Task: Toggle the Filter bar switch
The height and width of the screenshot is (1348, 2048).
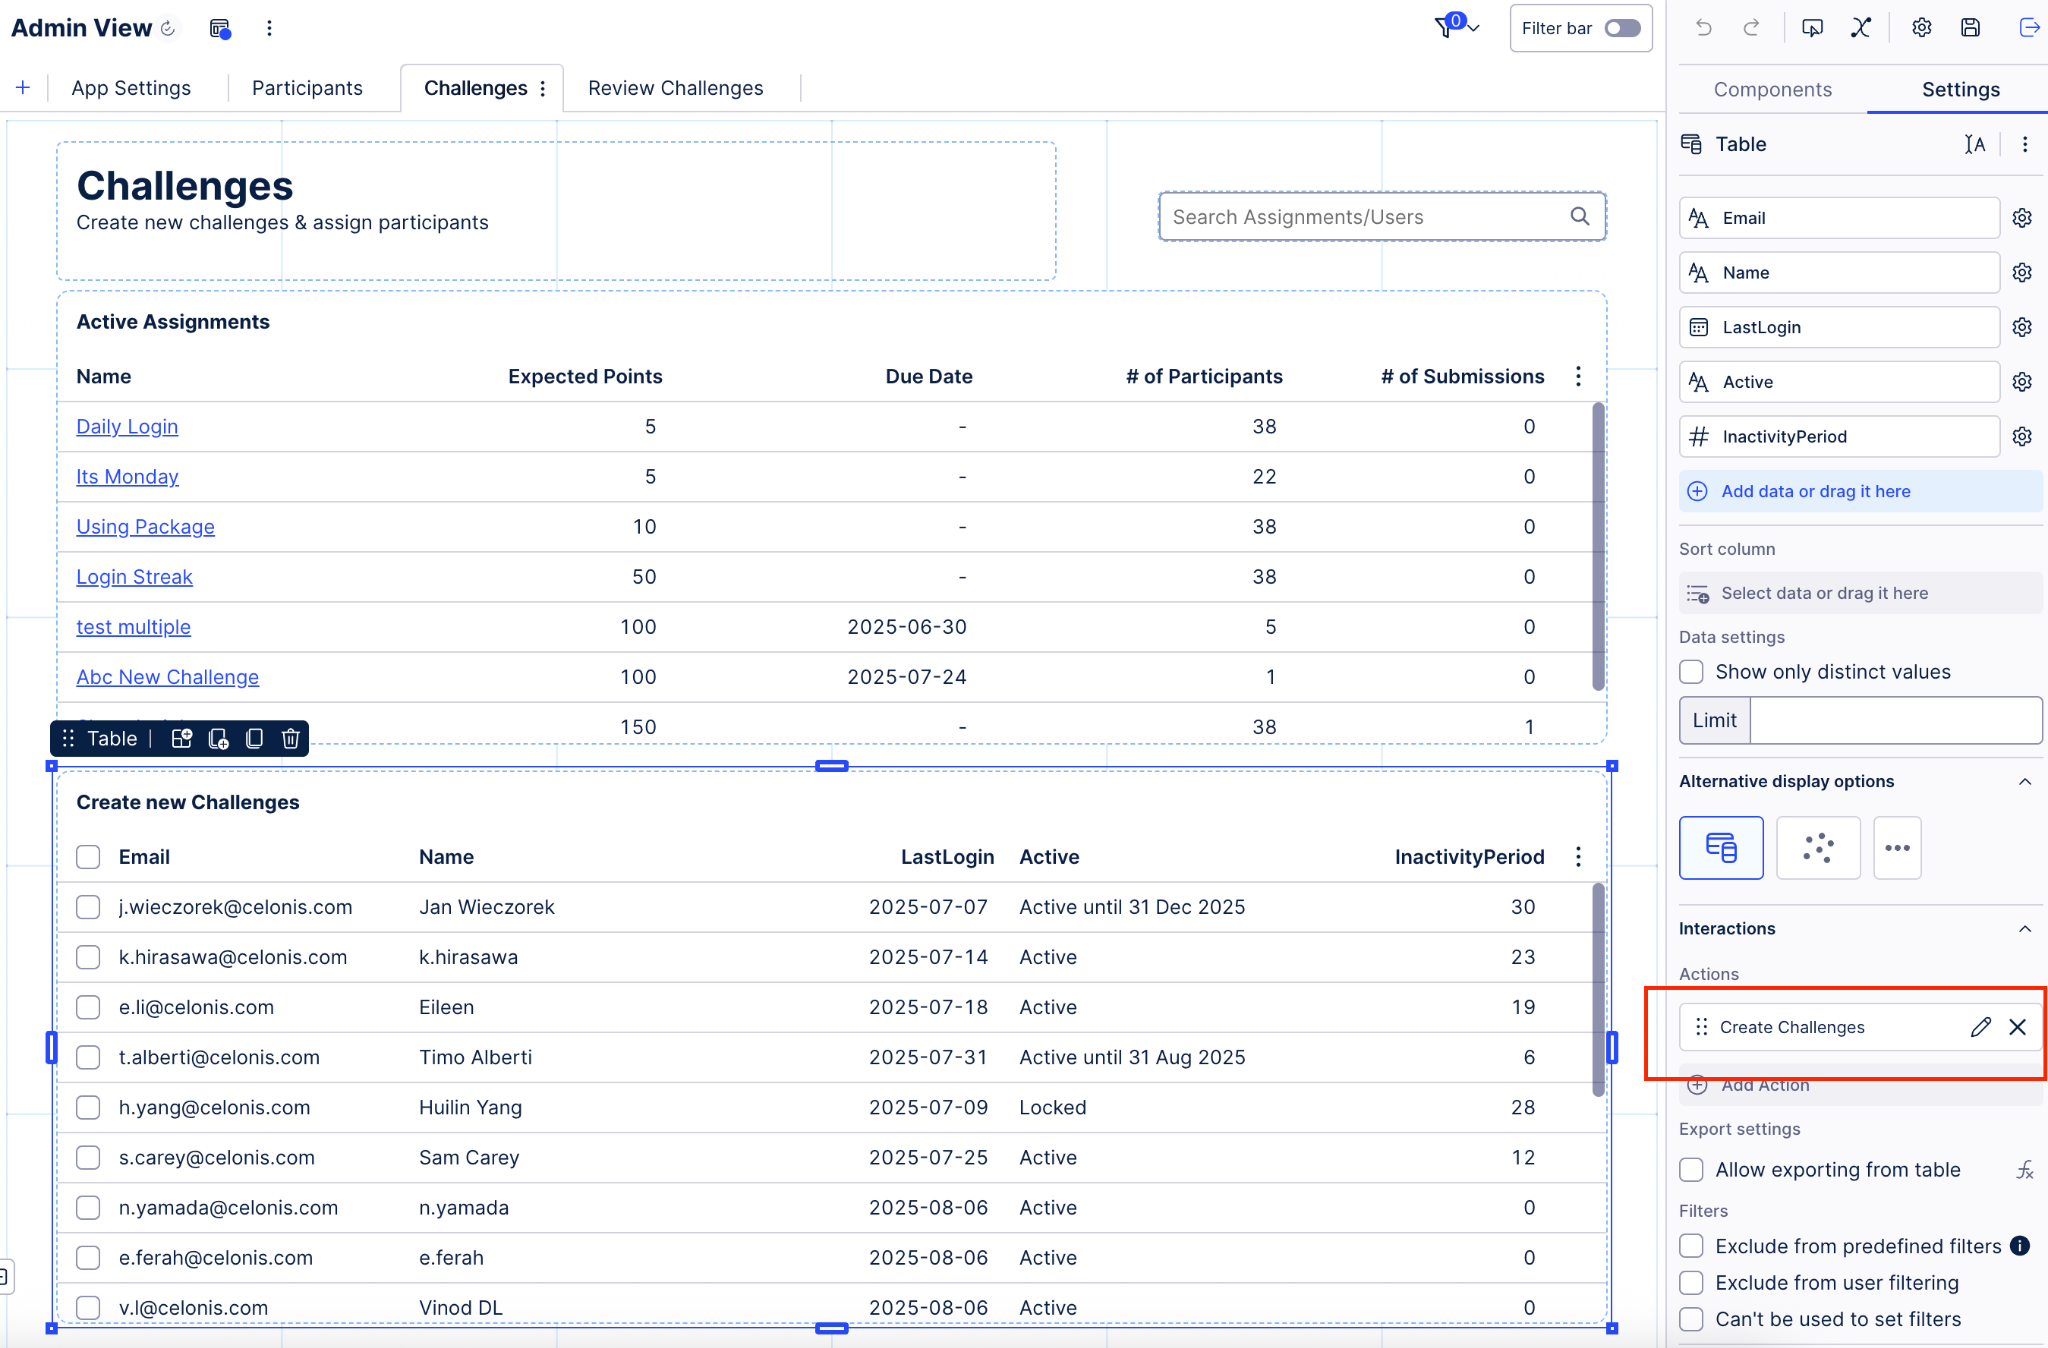Action: (1623, 28)
